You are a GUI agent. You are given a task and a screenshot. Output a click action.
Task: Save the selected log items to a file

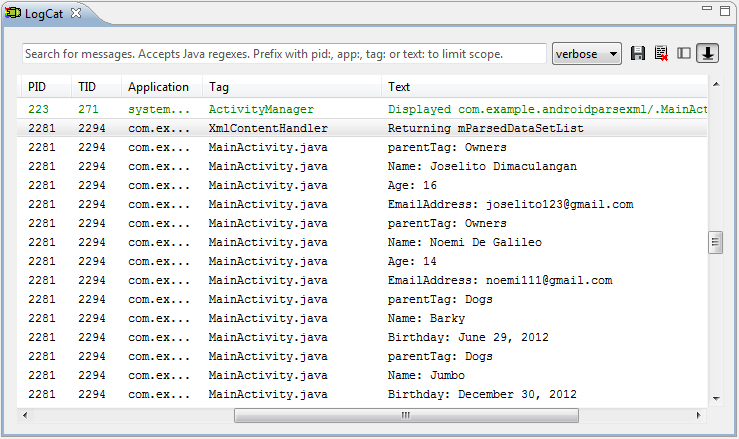pyautogui.click(x=638, y=53)
